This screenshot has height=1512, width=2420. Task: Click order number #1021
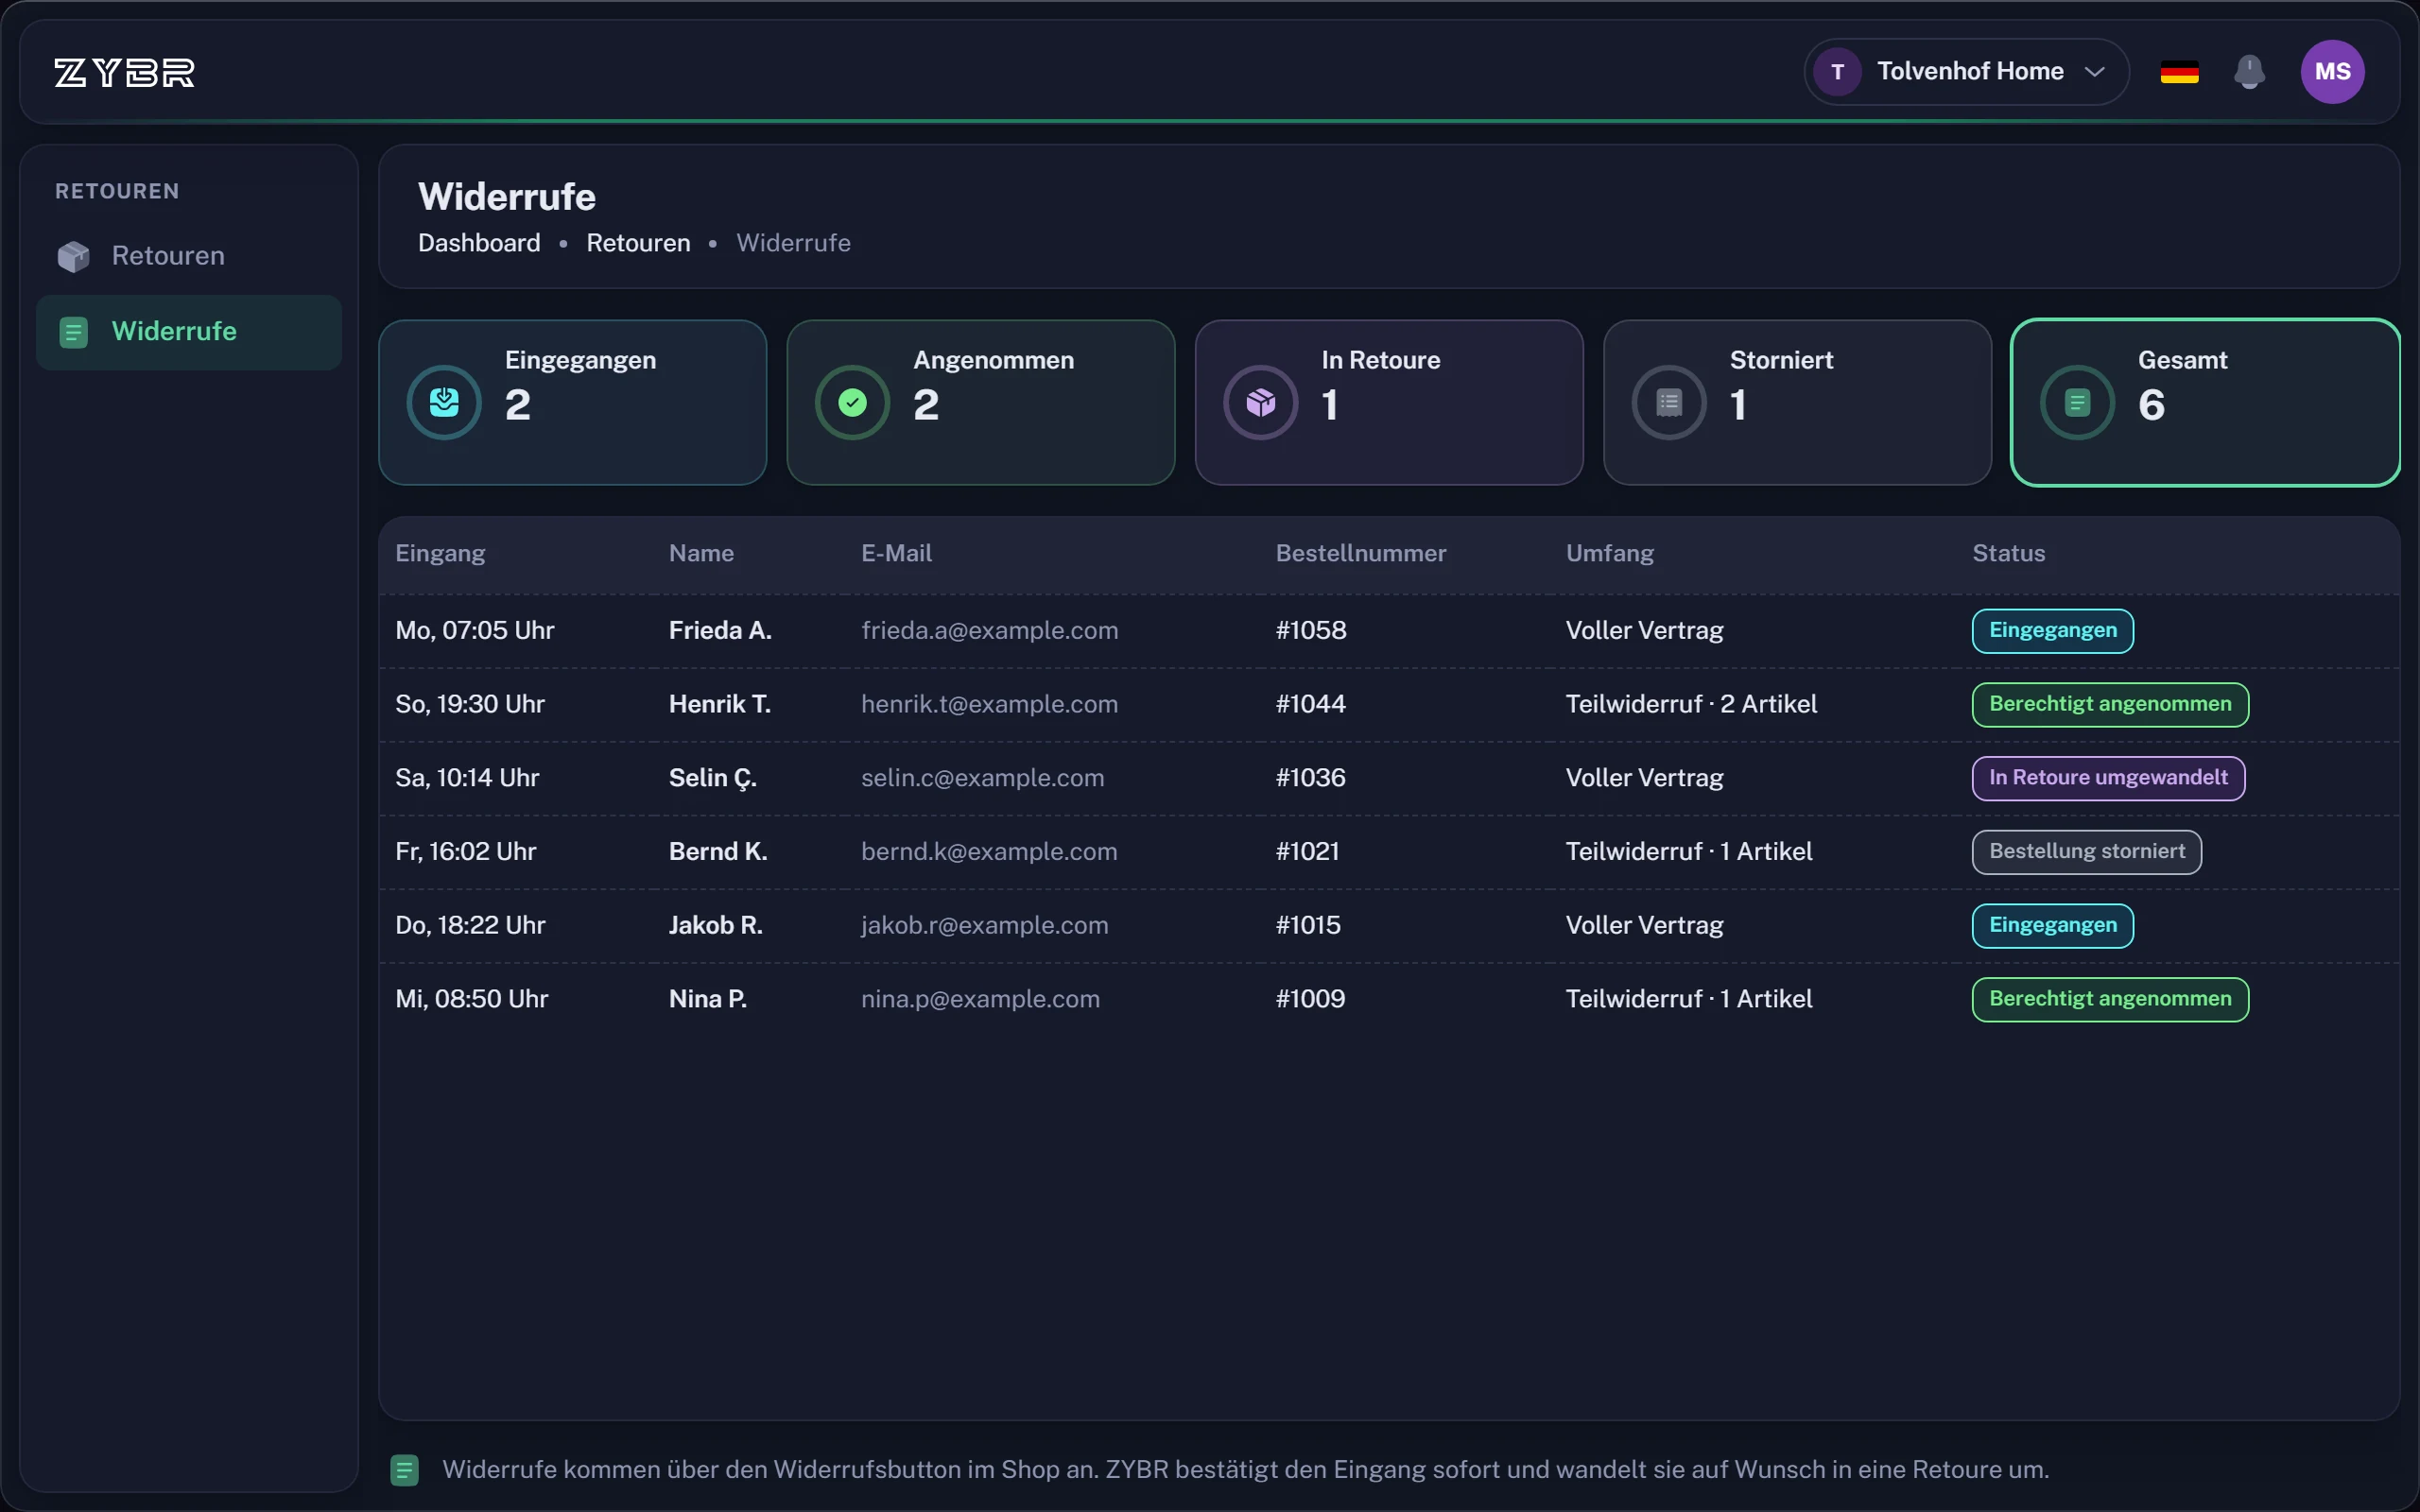point(1306,852)
